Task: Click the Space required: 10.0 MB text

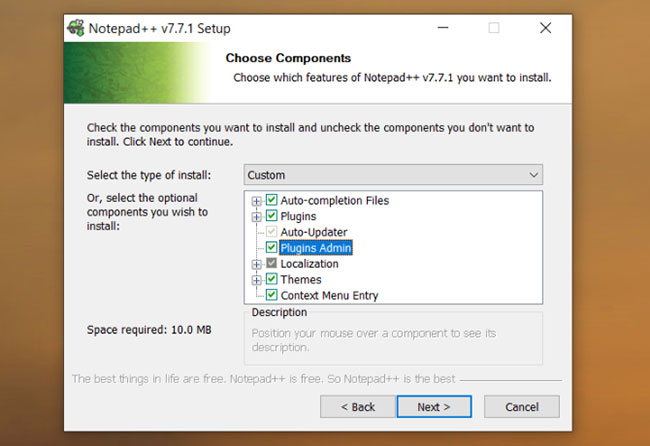Action: pyautogui.click(x=149, y=330)
